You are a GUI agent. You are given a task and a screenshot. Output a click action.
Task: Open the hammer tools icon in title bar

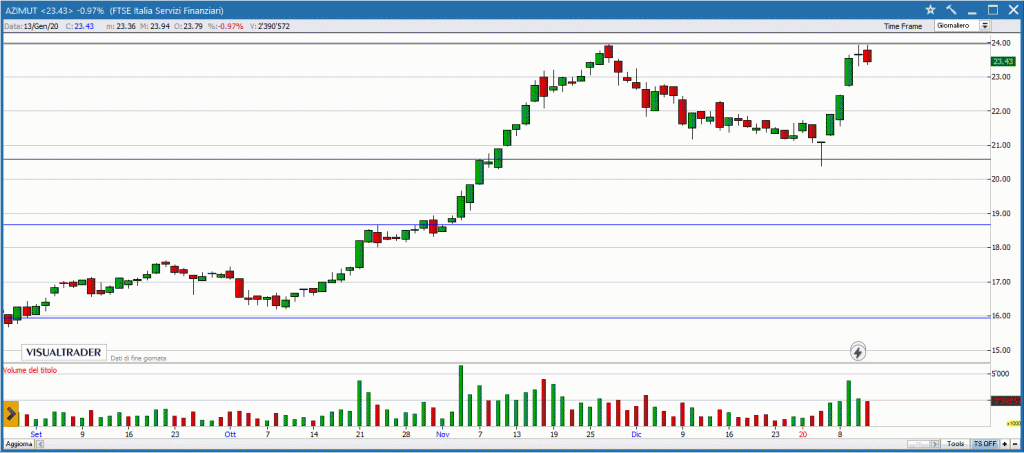[951, 9]
